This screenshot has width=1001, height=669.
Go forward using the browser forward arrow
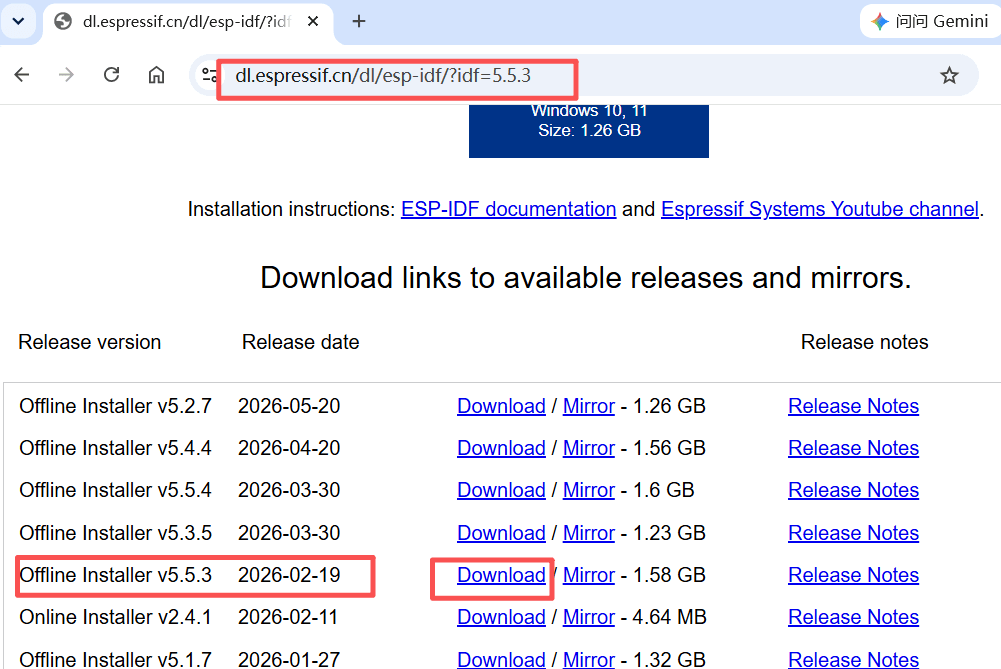66,75
